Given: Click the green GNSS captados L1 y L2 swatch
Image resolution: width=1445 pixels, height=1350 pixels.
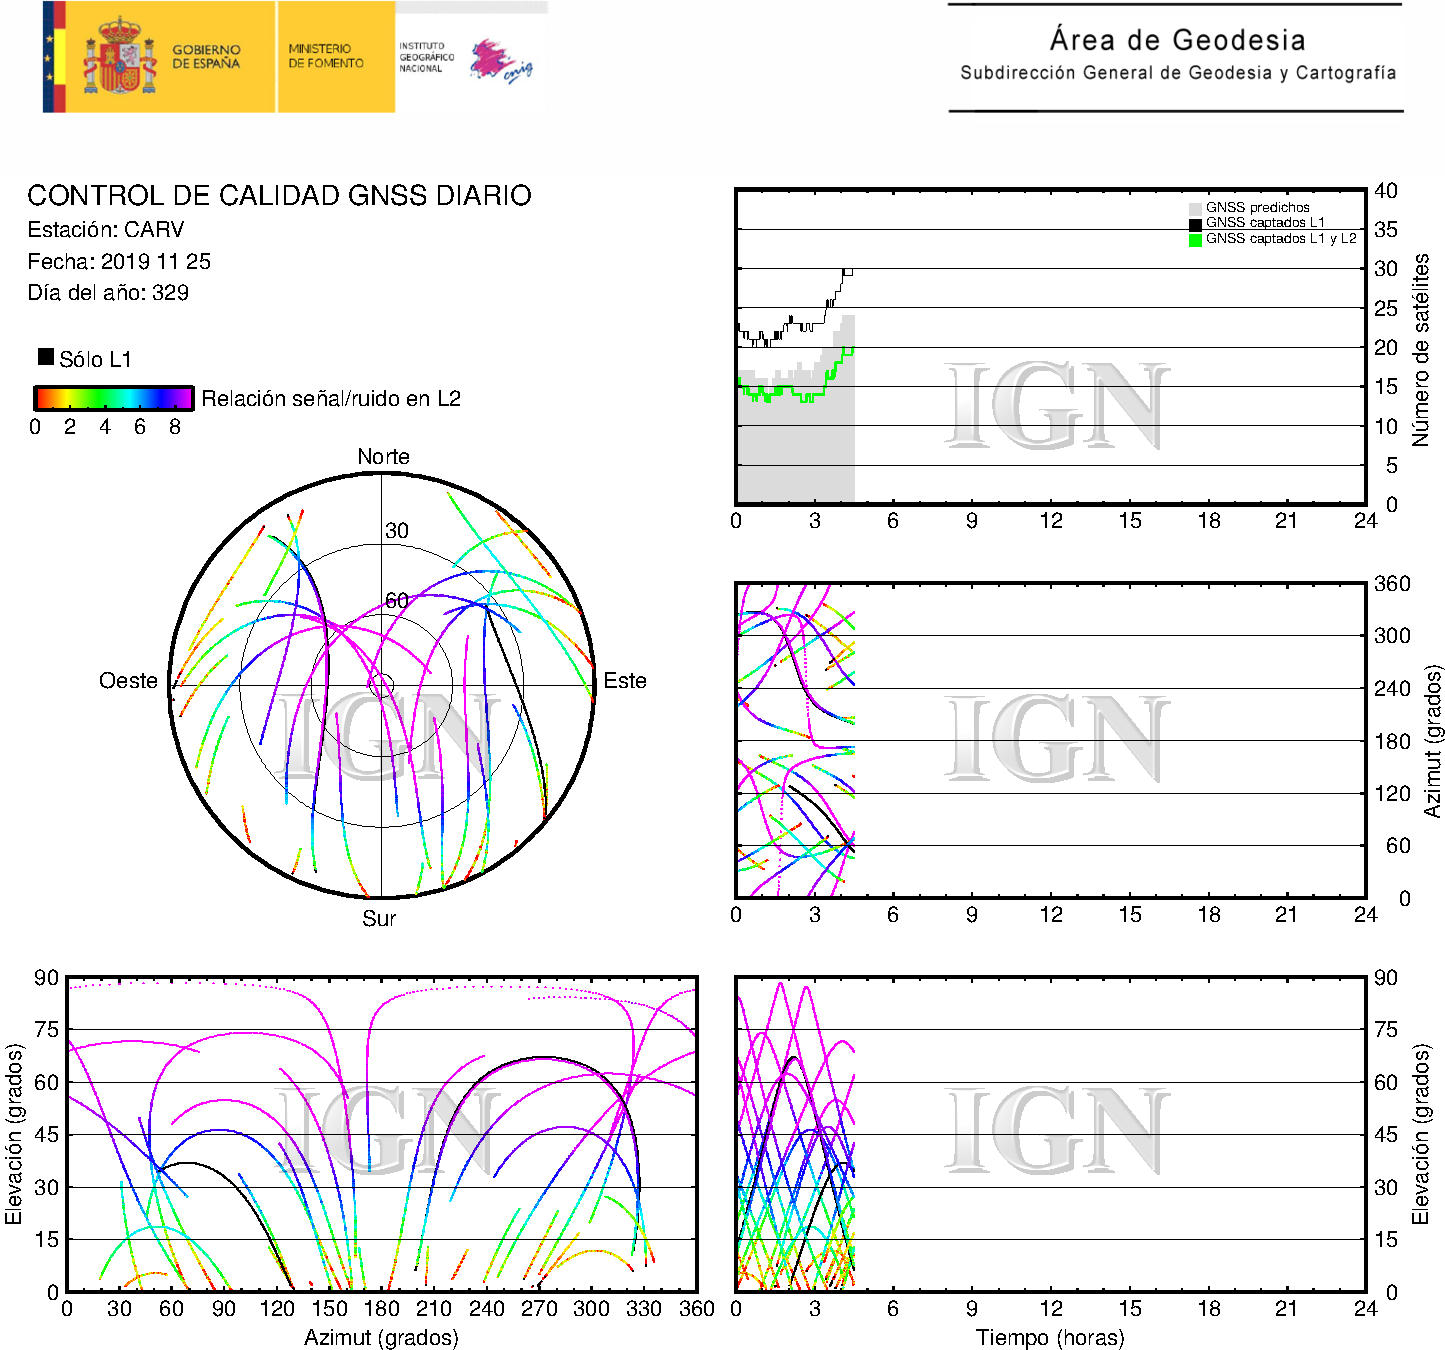Looking at the screenshot, I should [1195, 239].
